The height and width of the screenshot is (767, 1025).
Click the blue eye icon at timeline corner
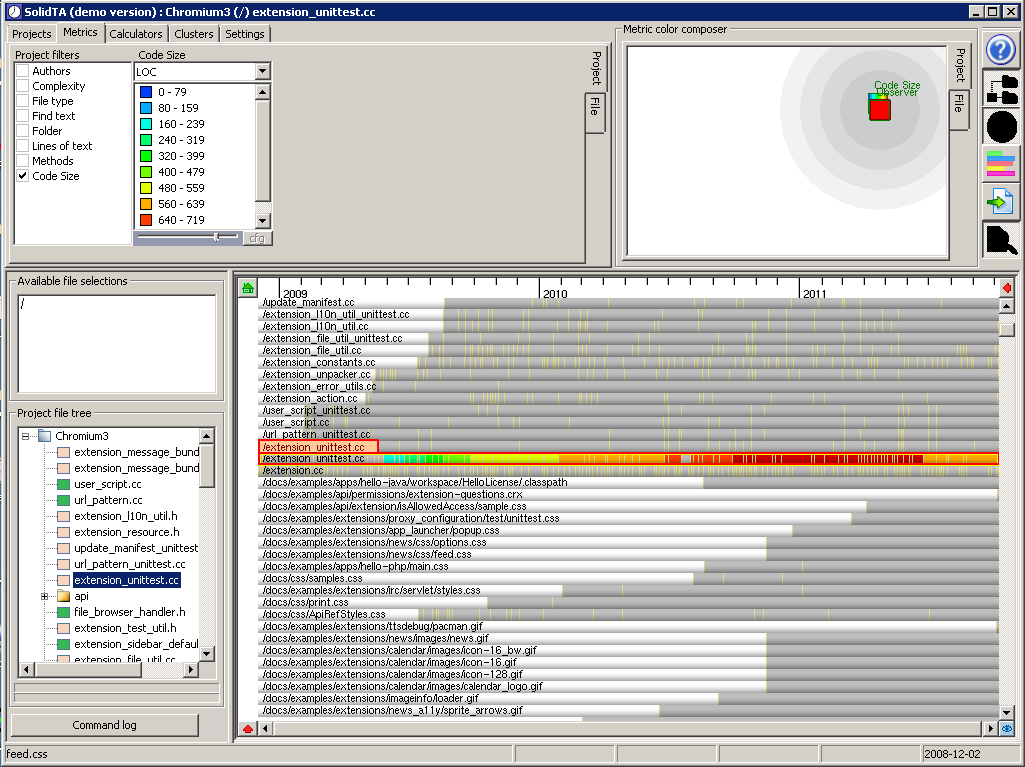1007,729
